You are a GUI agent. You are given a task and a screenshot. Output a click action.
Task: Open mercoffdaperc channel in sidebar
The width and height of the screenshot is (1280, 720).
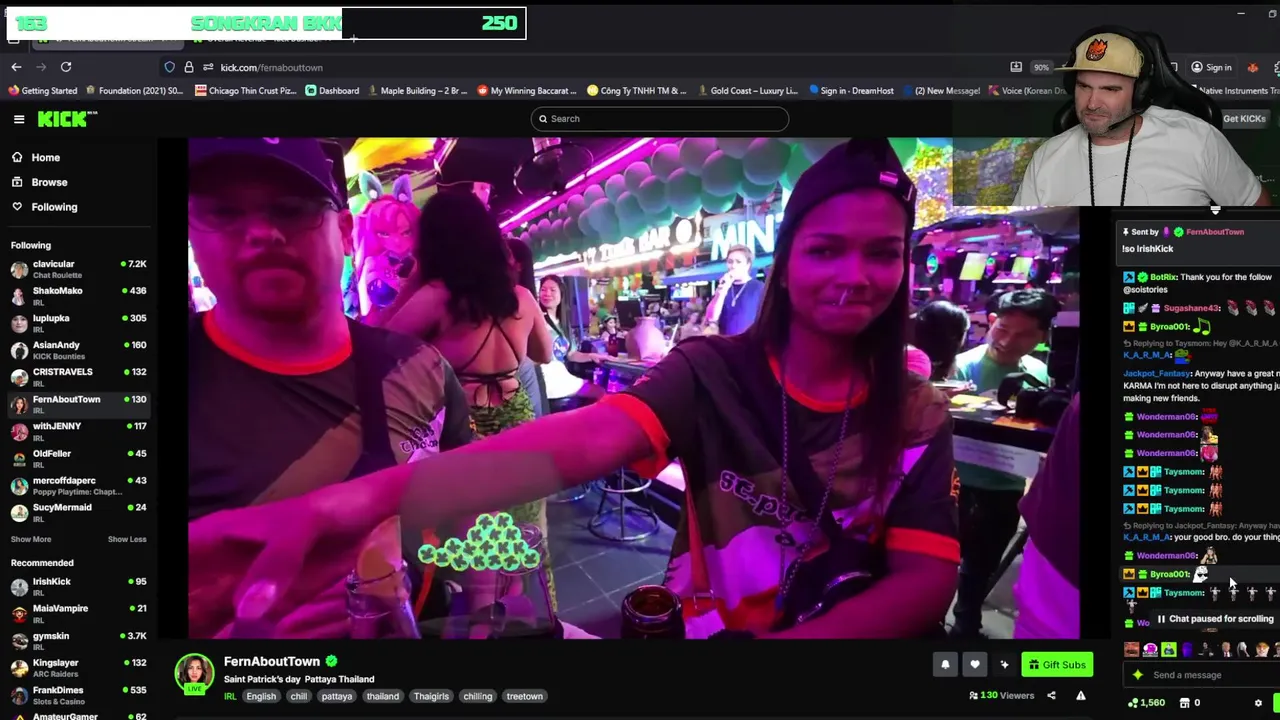(79, 485)
